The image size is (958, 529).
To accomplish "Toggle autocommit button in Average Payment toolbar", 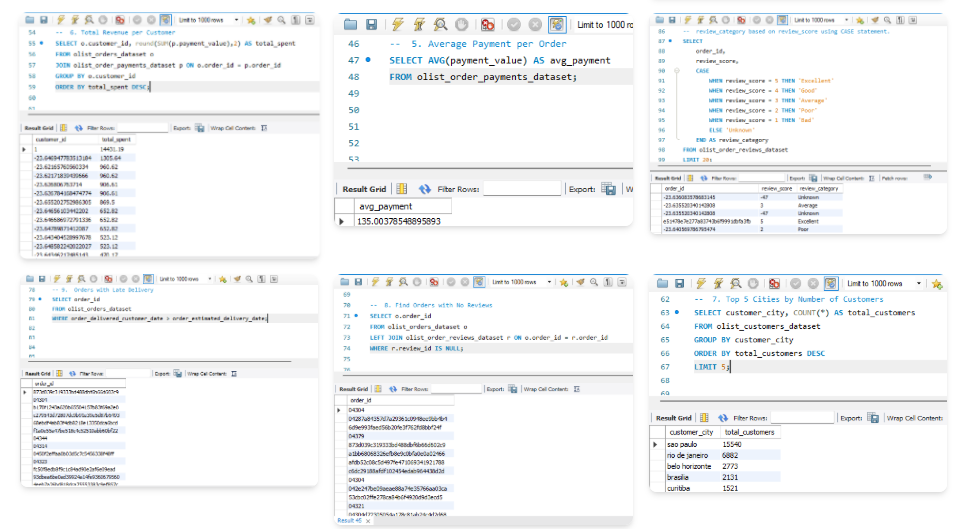I will 556,25.
